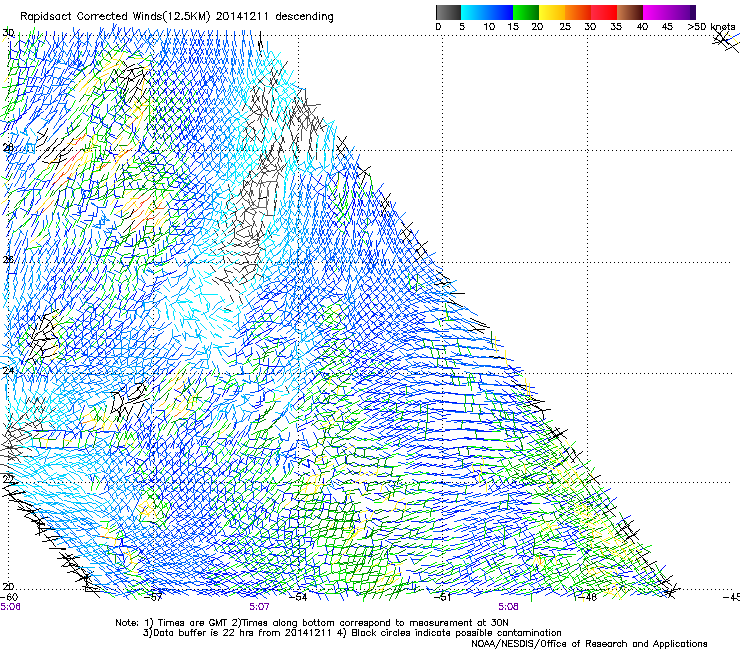The height and width of the screenshot is (650, 740).
Task: Click the "20141211" date in the title
Action: (x=242, y=17)
